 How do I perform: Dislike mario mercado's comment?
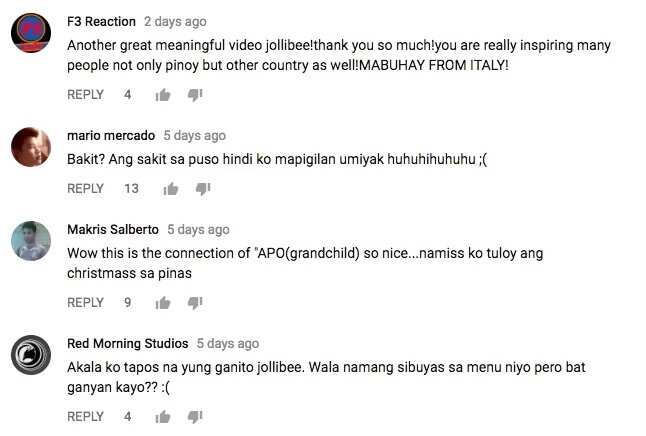pos(203,189)
